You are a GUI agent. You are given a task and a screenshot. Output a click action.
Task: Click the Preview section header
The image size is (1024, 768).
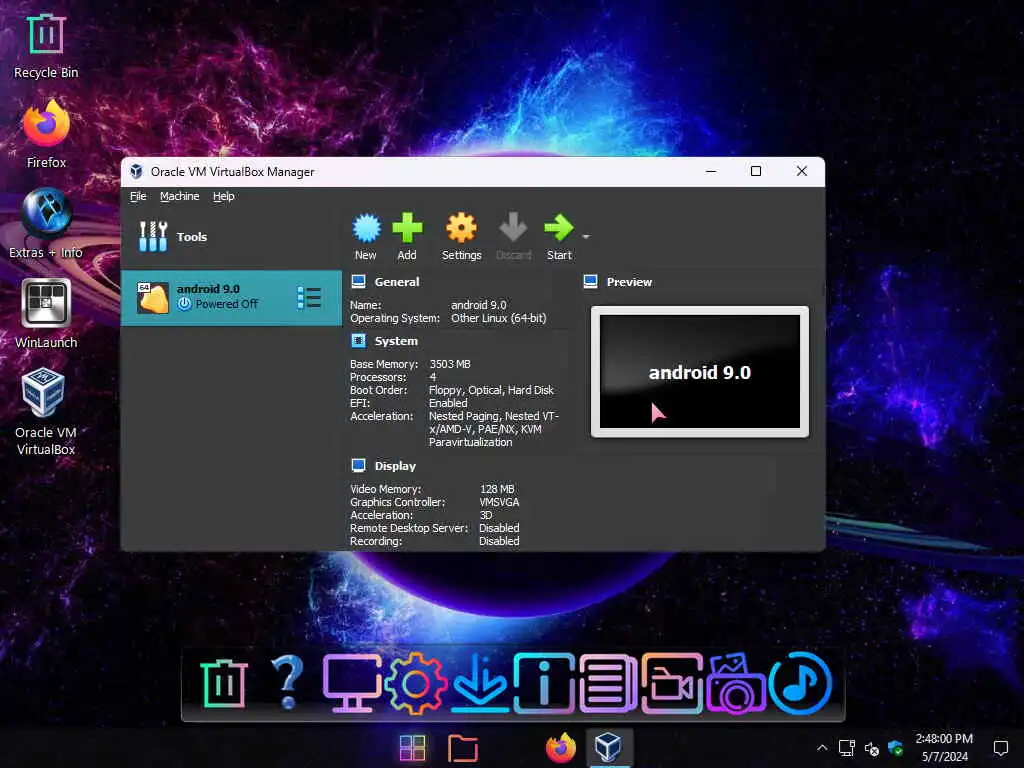coord(629,282)
